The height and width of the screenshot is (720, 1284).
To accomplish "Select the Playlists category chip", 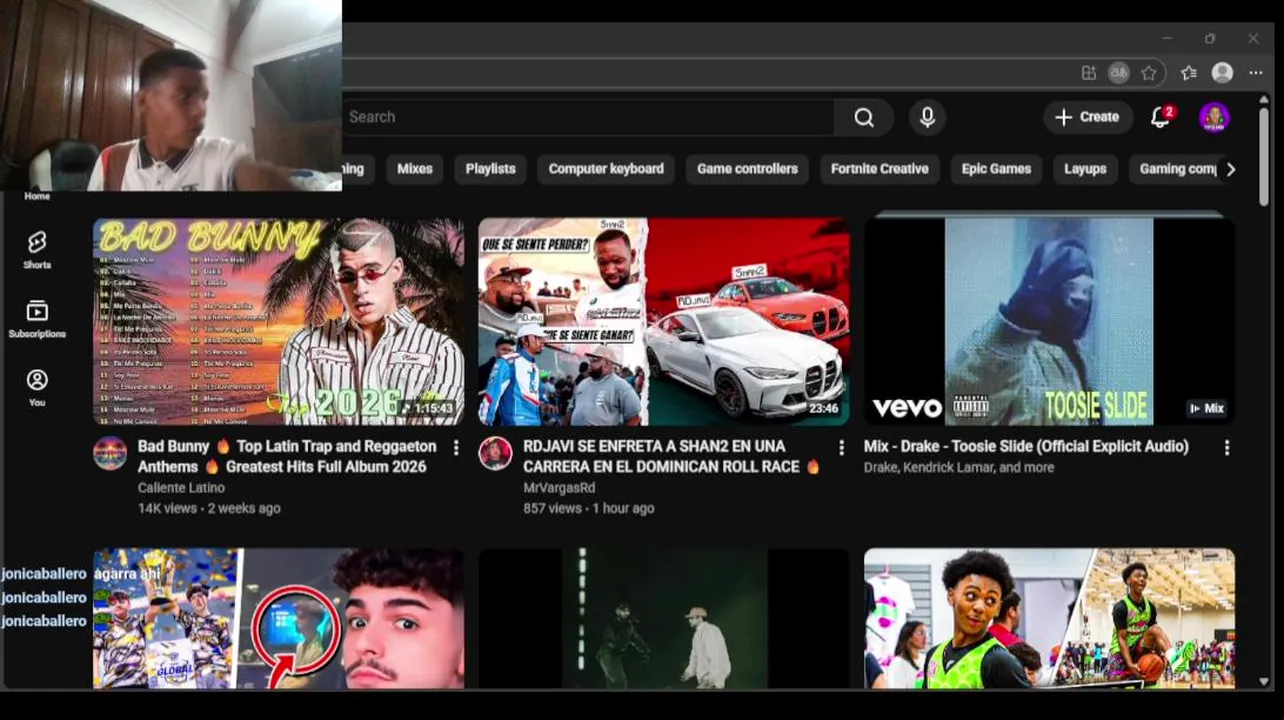I will coord(490,169).
